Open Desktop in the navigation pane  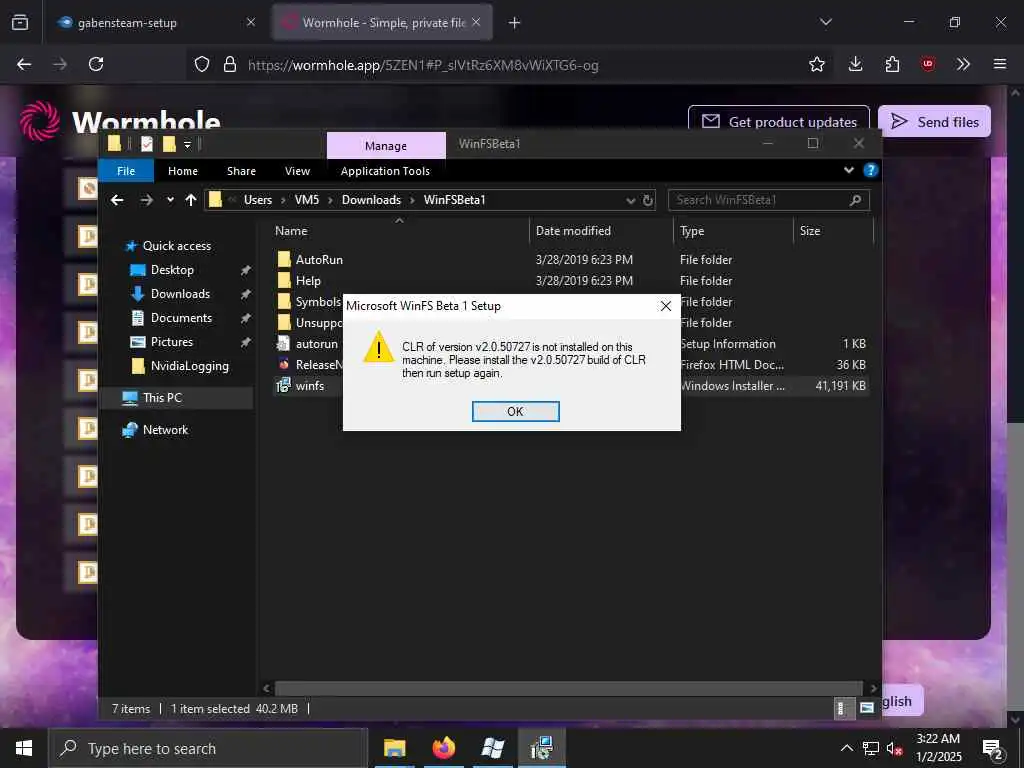coord(172,270)
